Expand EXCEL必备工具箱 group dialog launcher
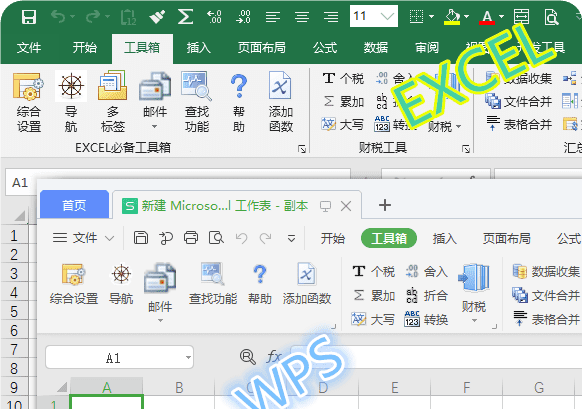582x409 pixels. [x=302, y=149]
